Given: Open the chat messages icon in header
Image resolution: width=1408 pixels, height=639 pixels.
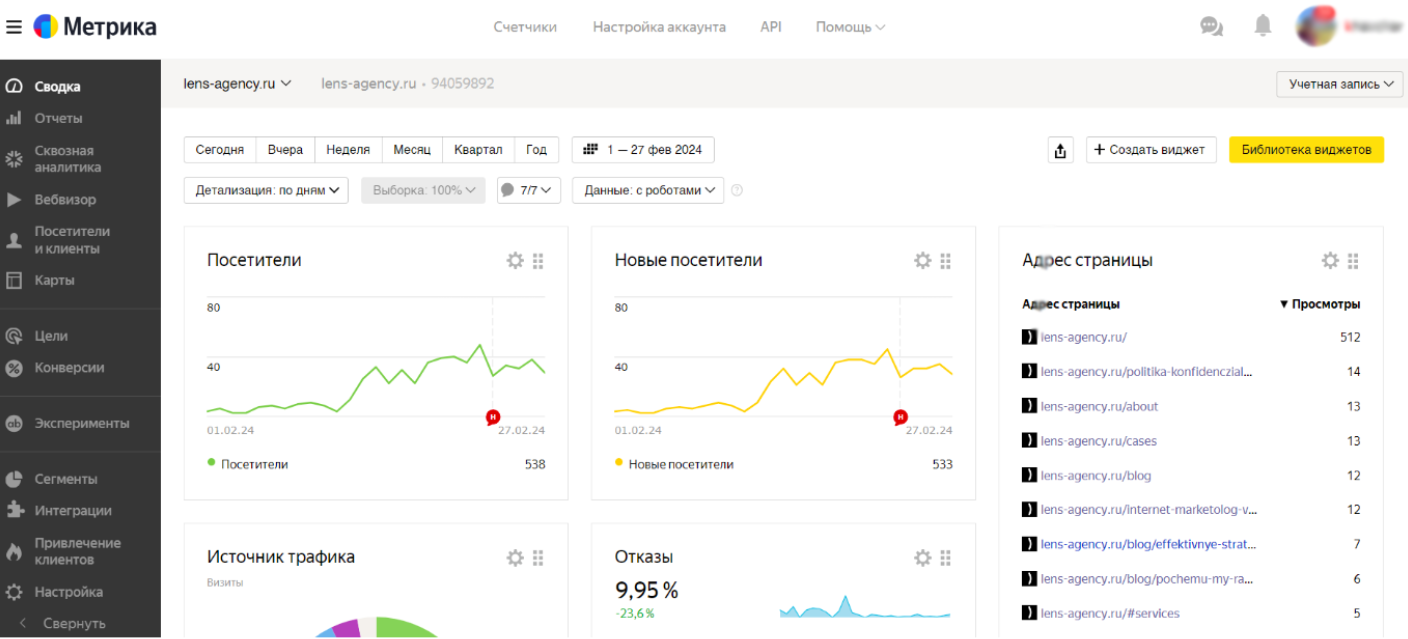Looking at the screenshot, I should pos(1211,26).
